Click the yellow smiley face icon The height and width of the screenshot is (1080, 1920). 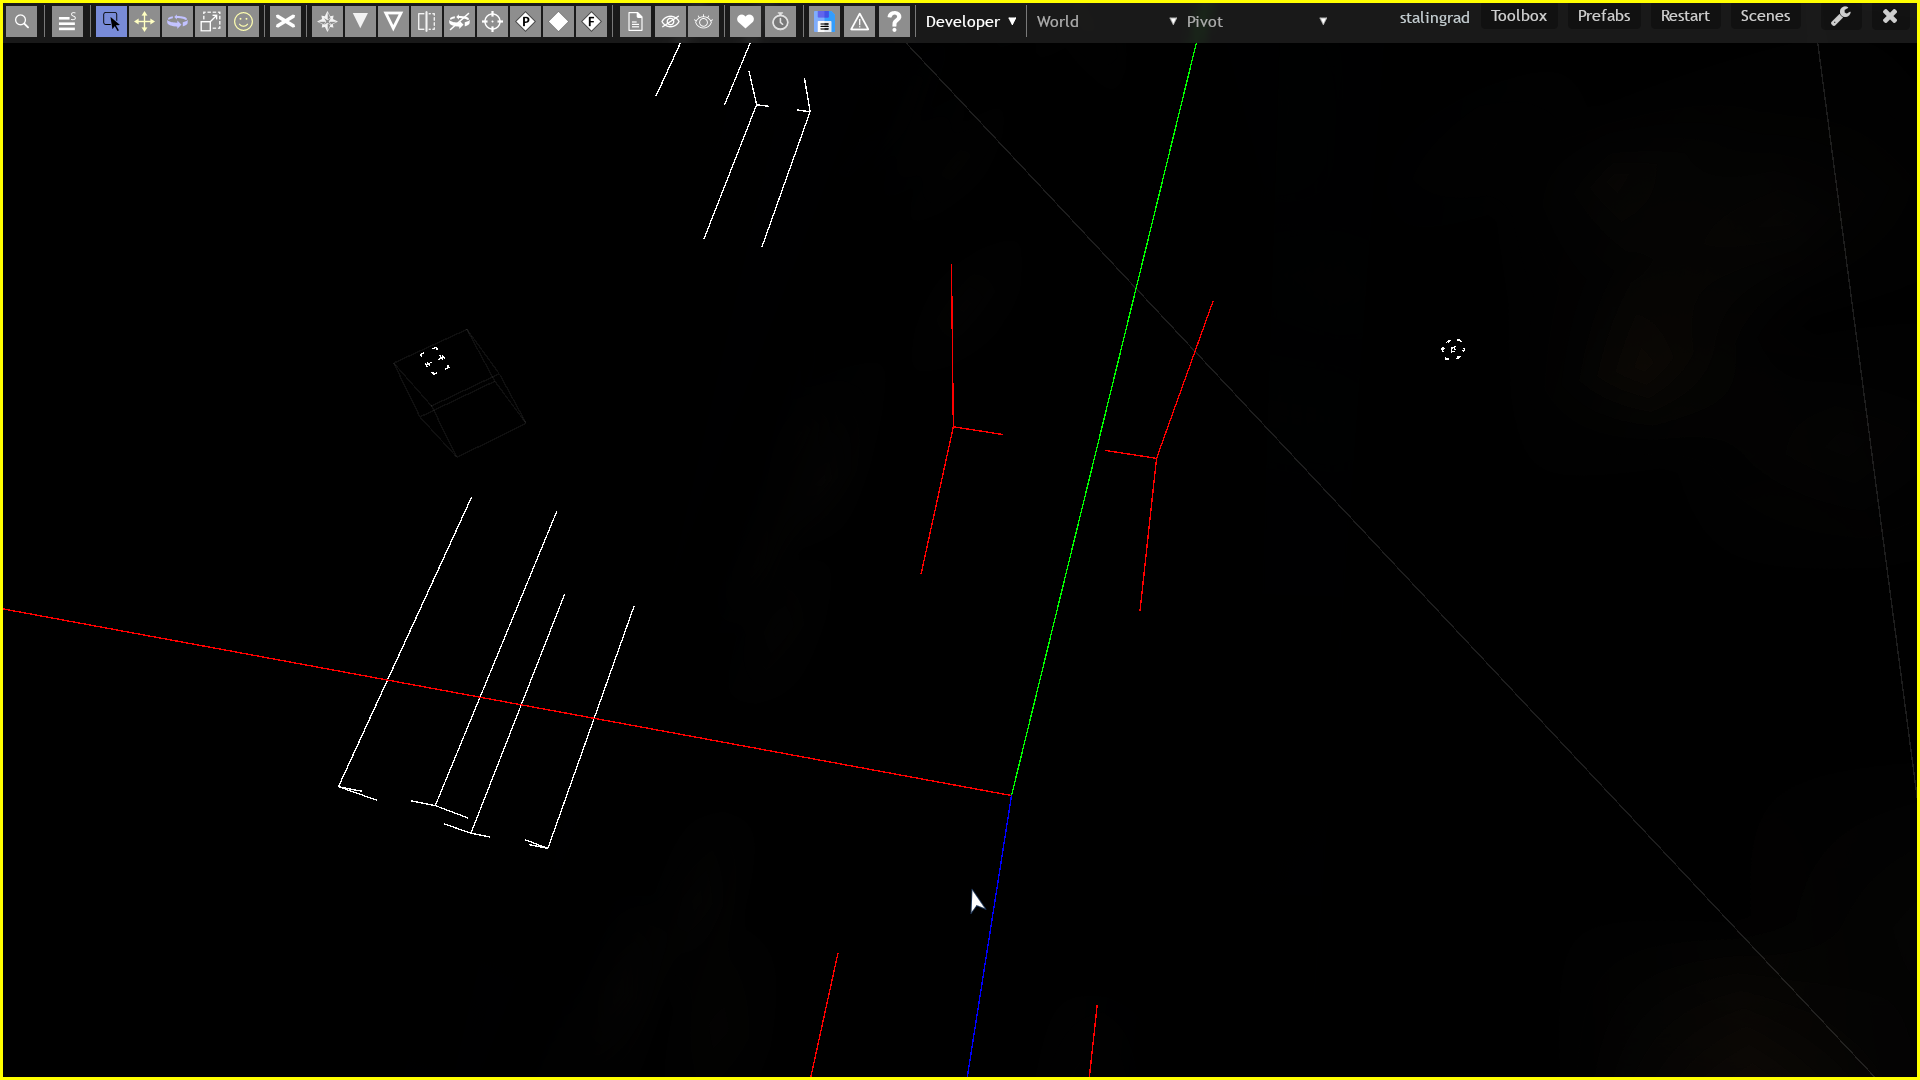[x=243, y=21]
